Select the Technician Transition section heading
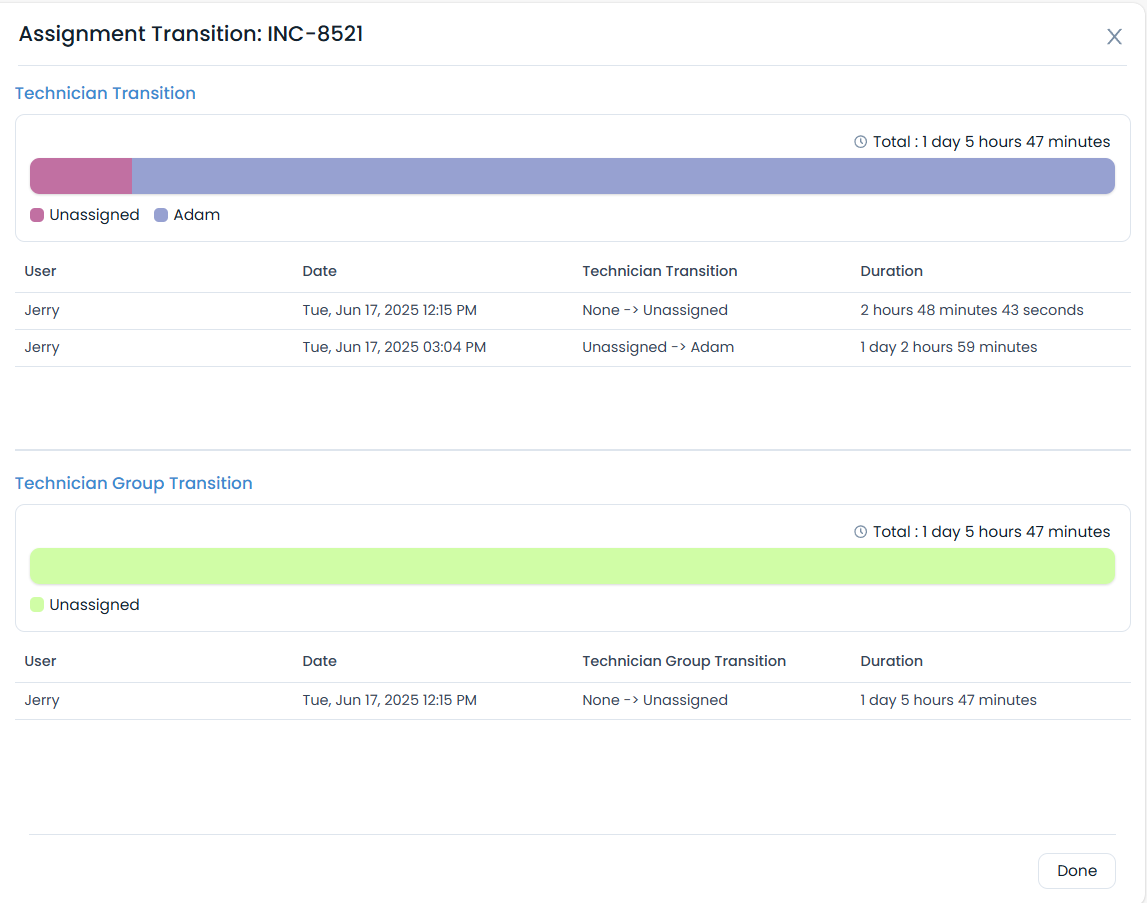The height and width of the screenshot is (903, 1147). (x=105, y=93)
